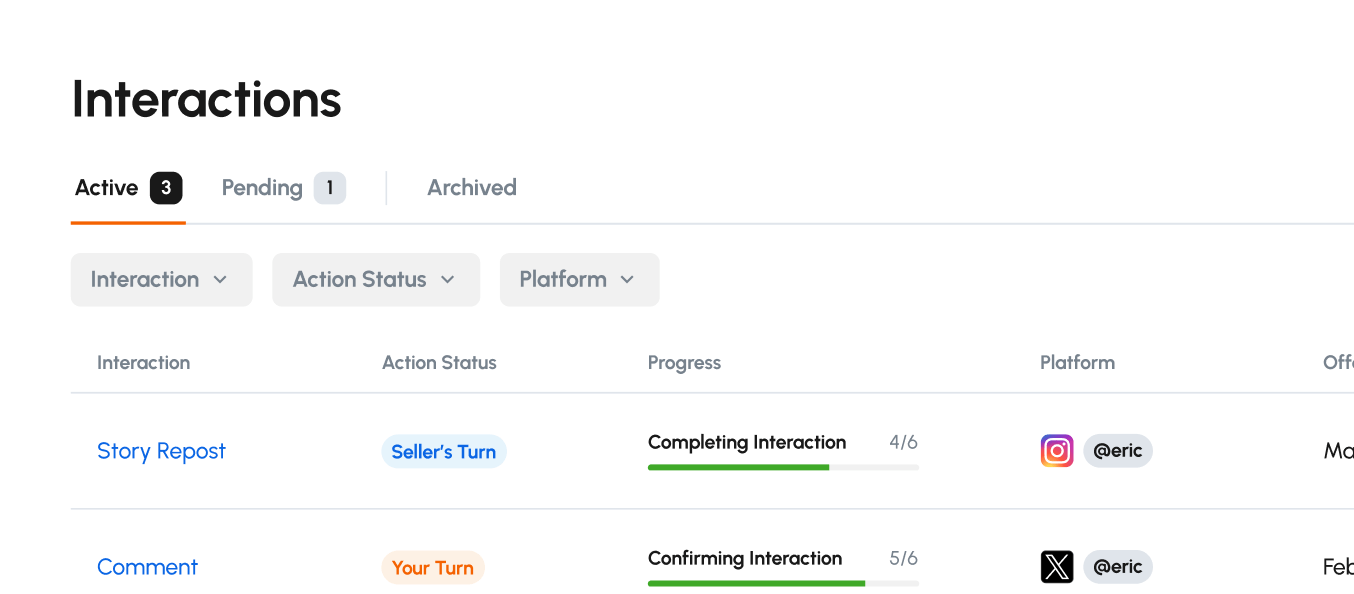The height and width of the screenshot is (594, 1354).
Task: Expand the Interaction filter dropdown
Action: point(161,280)
